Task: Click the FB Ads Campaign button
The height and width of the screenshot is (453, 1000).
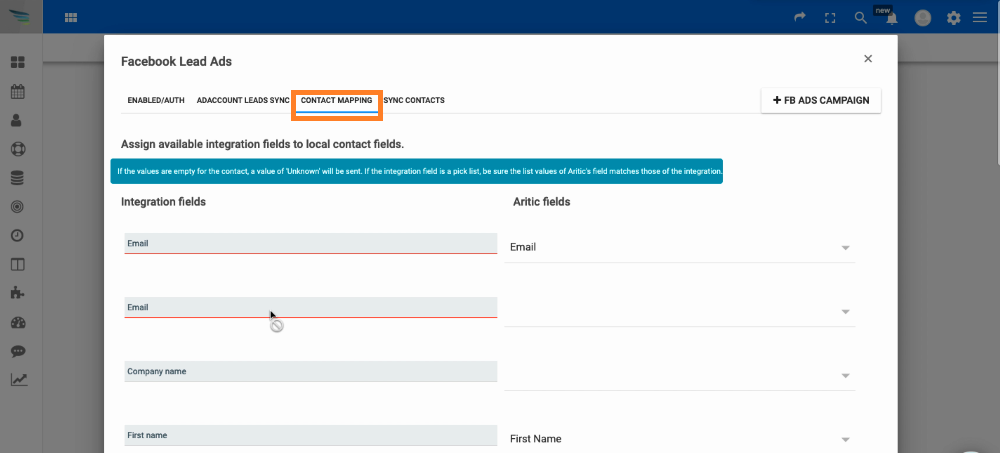Action: click(x=821, y=100)
